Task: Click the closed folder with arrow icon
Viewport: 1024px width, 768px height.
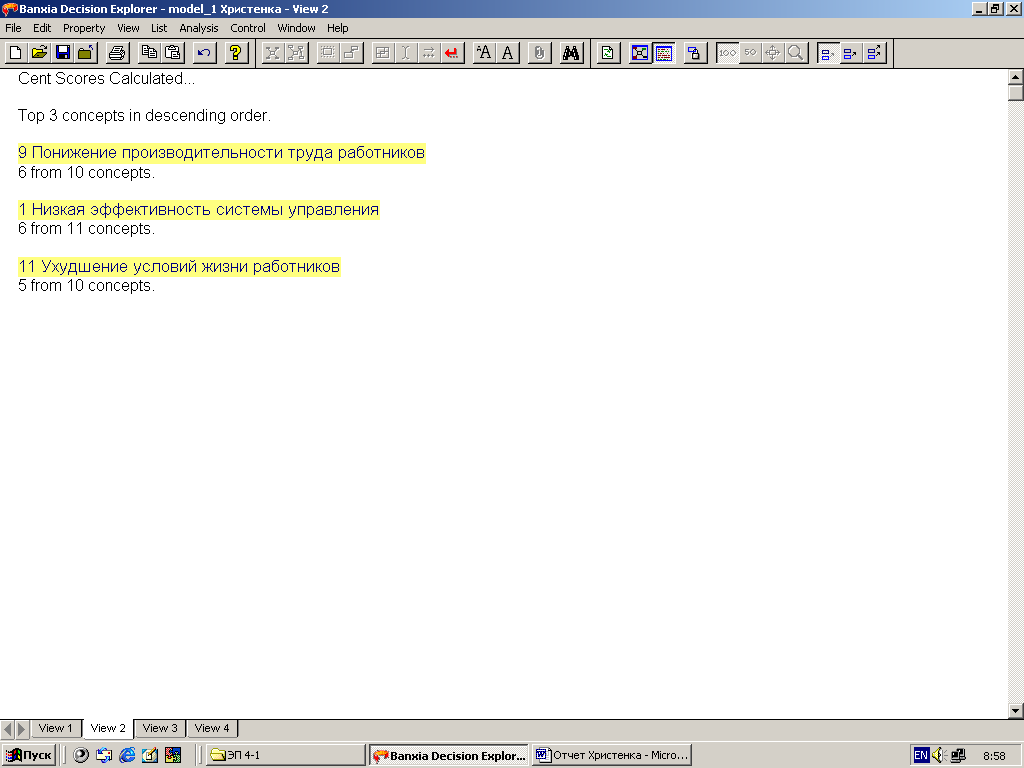Action: [x=86, y=53]
